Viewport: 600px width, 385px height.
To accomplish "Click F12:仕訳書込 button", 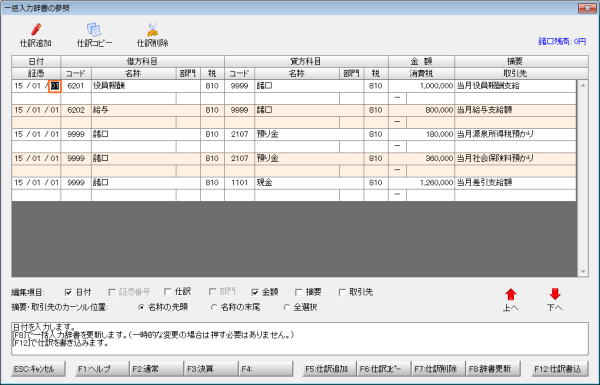I will pyautogui.click(x=558, y=369).
